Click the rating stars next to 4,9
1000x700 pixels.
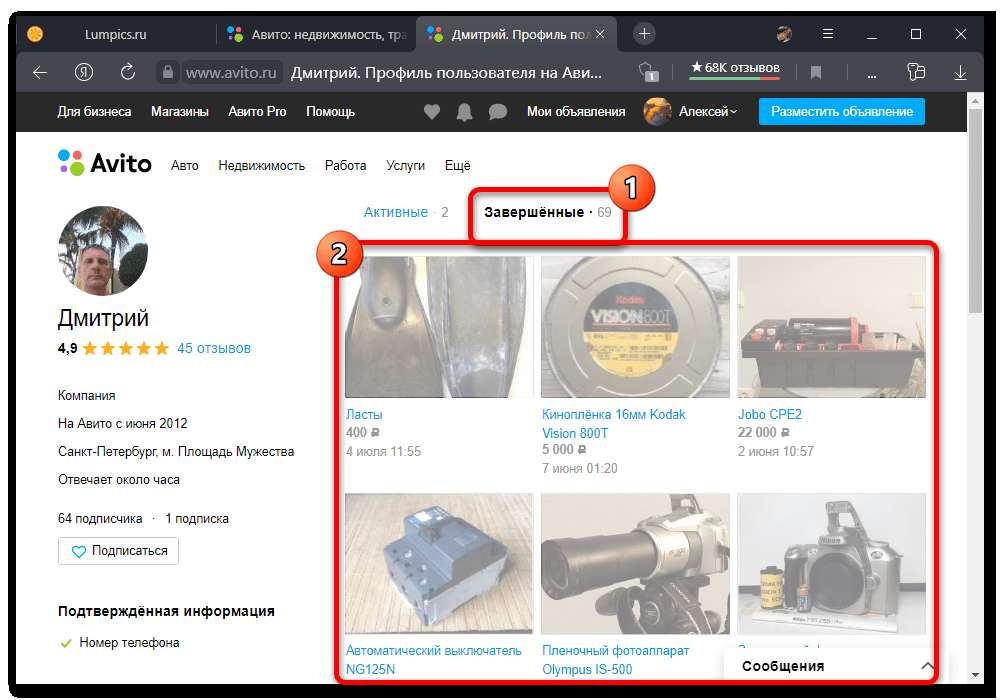pyautogui.click(x=126, y=348)
